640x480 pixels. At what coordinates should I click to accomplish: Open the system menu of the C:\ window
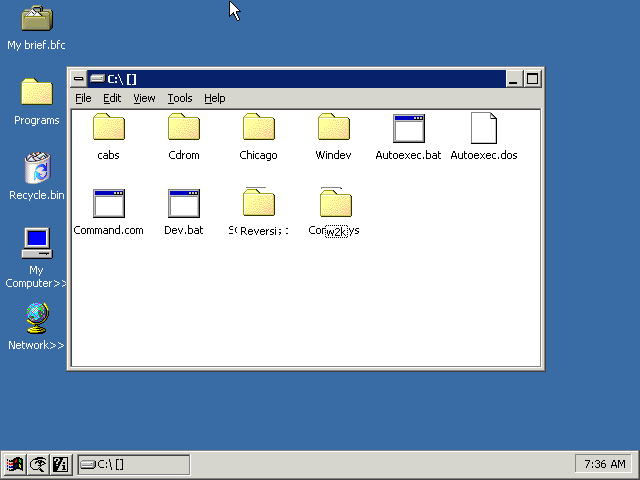click(79, 79)
